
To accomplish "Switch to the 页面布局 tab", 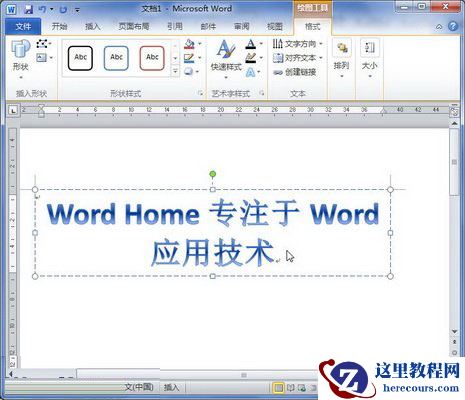I will click(x=134, y=26).
